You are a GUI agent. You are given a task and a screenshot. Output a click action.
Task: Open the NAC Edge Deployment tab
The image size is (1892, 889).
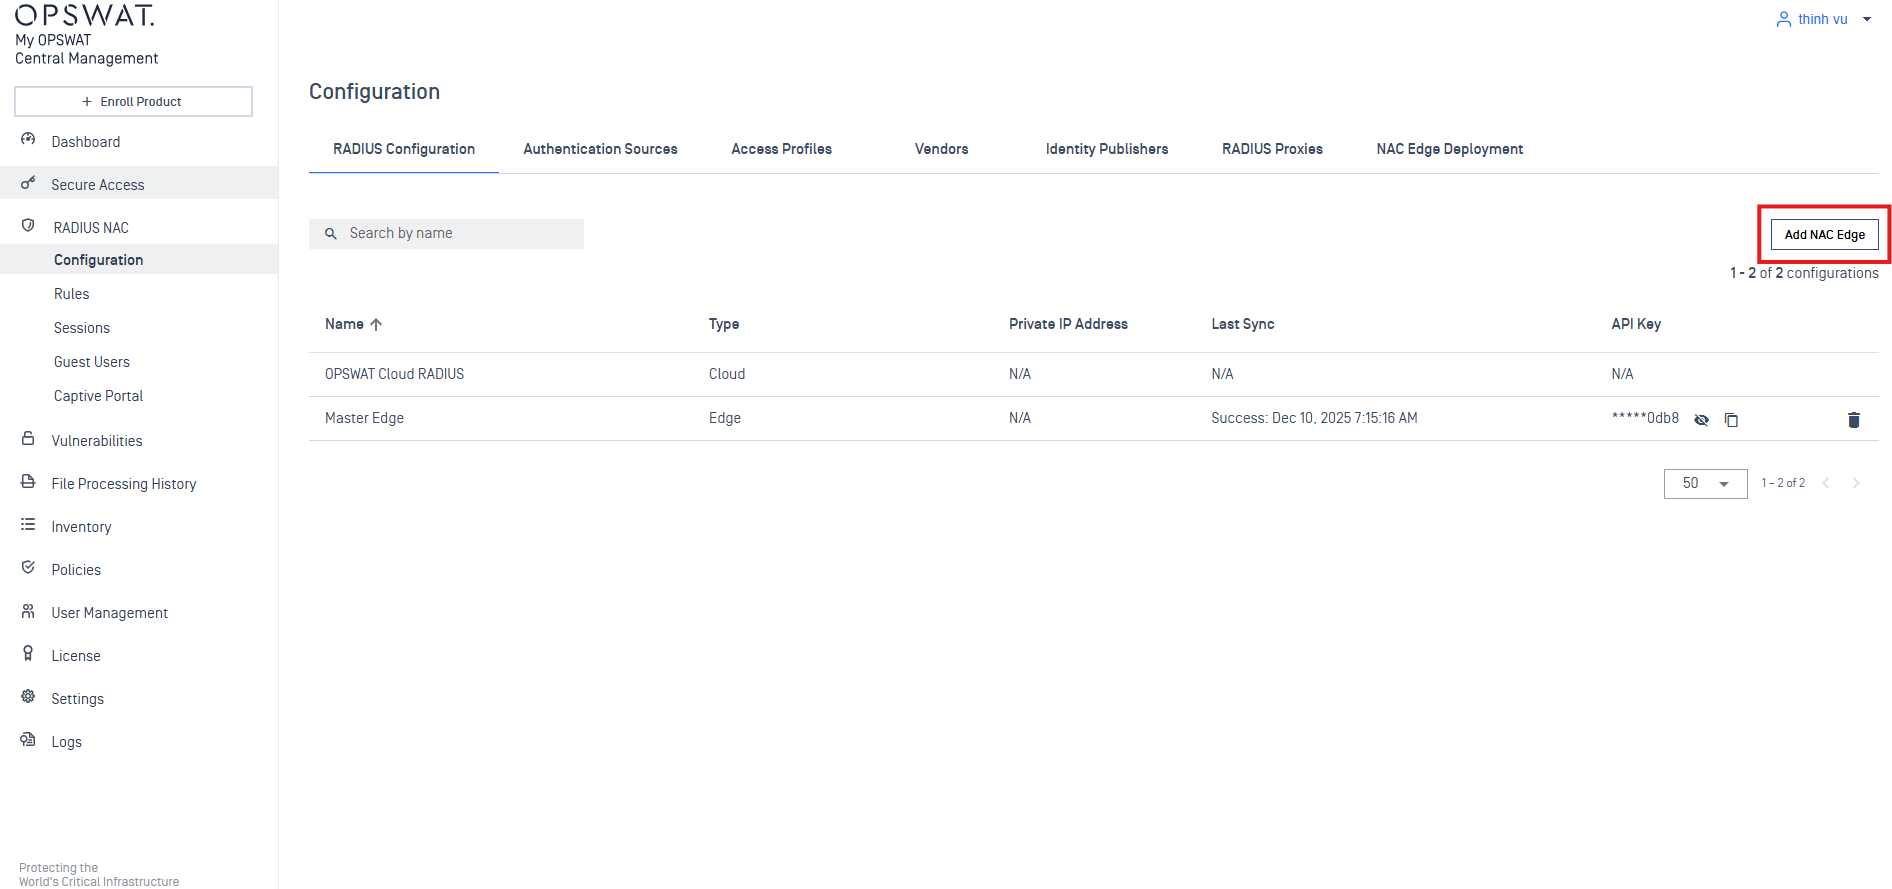click(x=1449, y=149)
